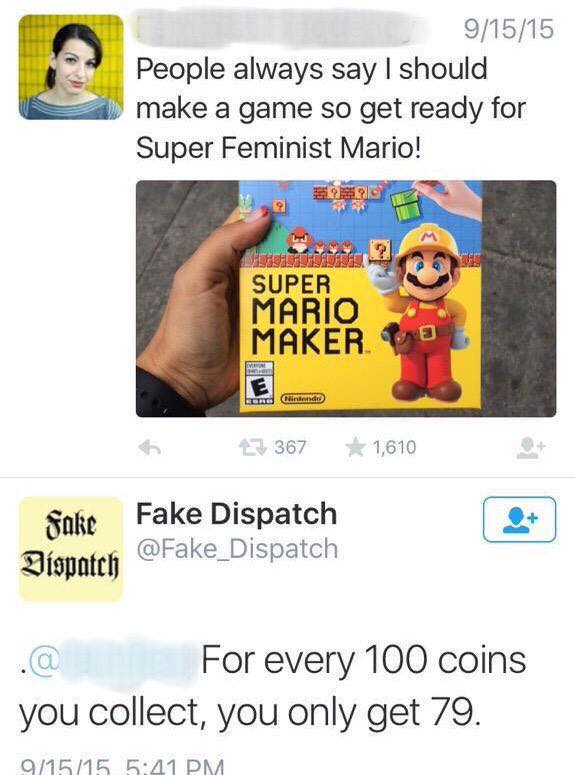Follow Fake Dispatch with the blue-outlined button
Image resolution: width=575 pixels, height=775 pixels.
tap(519, 519)
